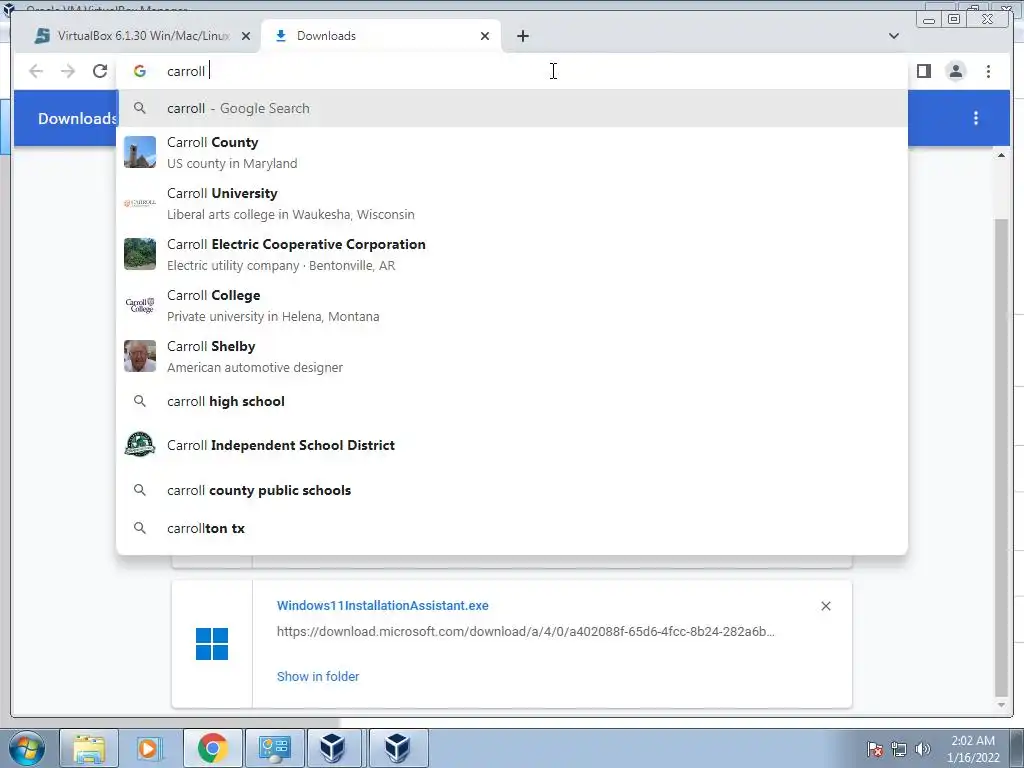This screenshot has width=1024, height=768.
Task: Click second VirtualBox cube taskbar icon
Action: (398, 748)
